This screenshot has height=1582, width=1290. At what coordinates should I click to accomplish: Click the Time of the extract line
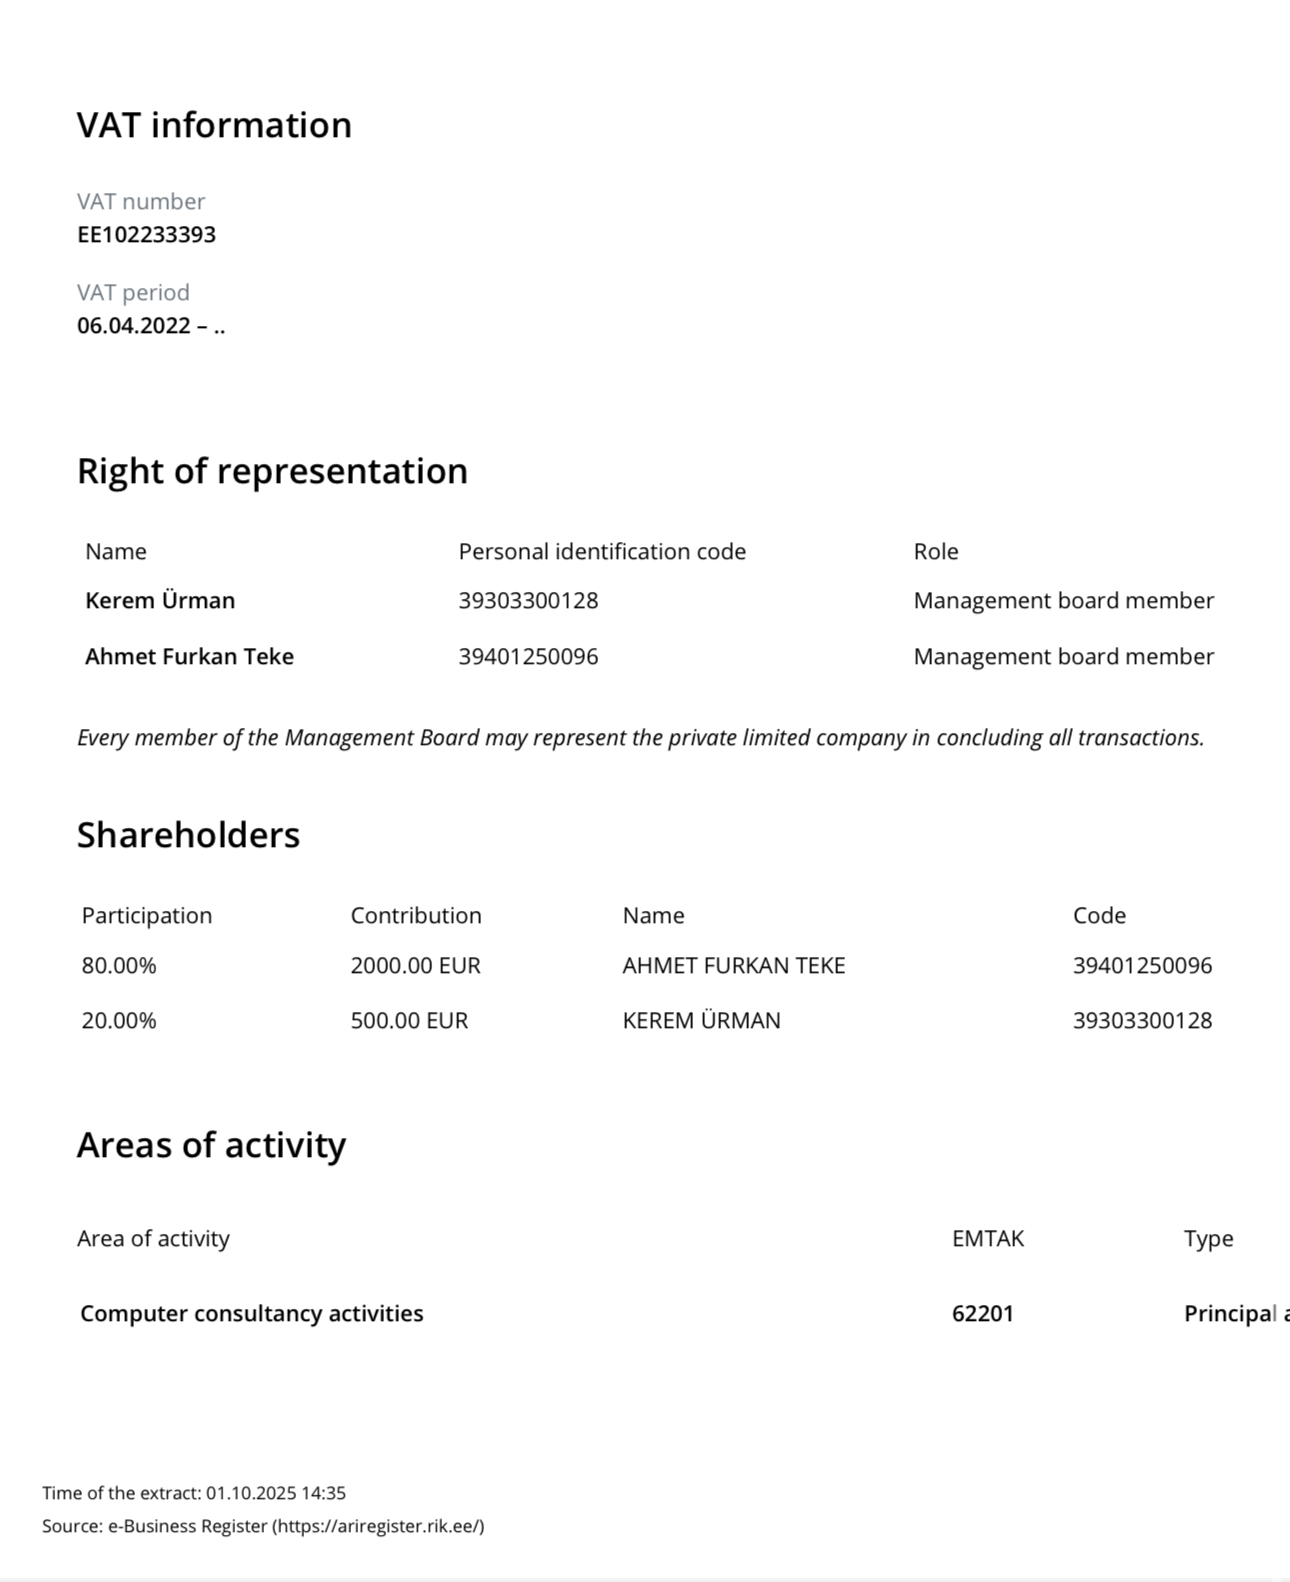194,1493
